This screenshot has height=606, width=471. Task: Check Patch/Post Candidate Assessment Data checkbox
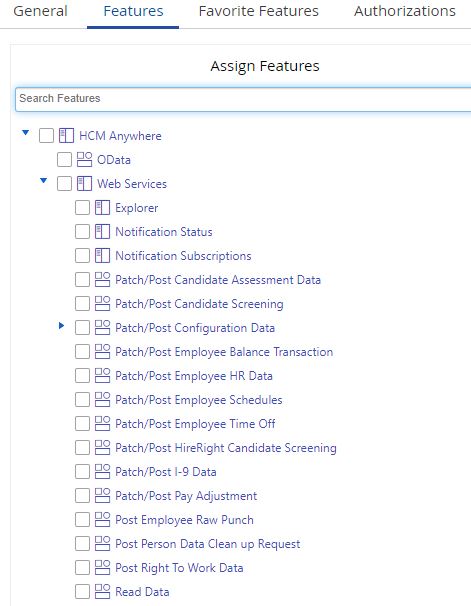click(x=82, y=279)
